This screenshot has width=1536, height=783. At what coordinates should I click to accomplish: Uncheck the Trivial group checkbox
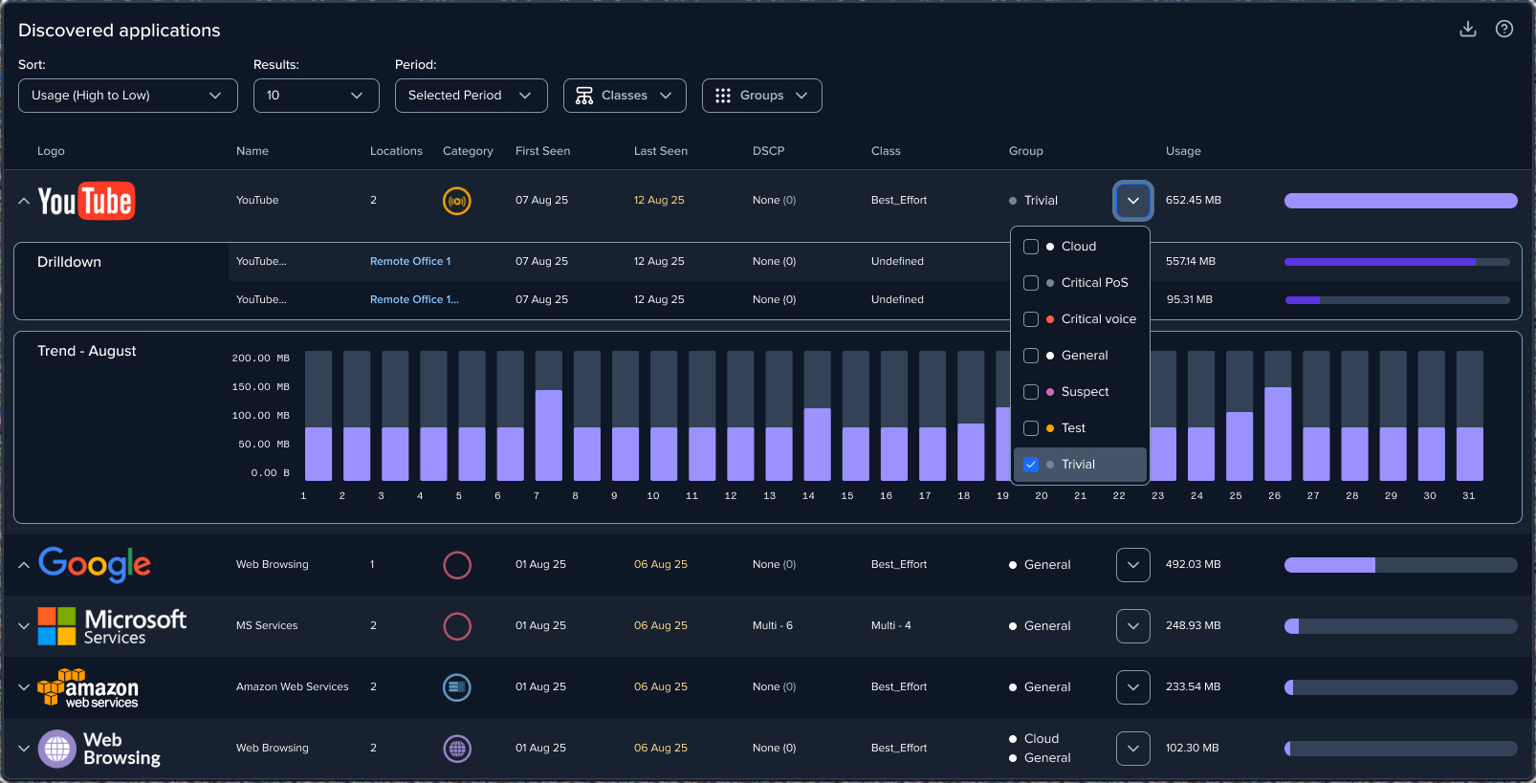click(1031, 465)
